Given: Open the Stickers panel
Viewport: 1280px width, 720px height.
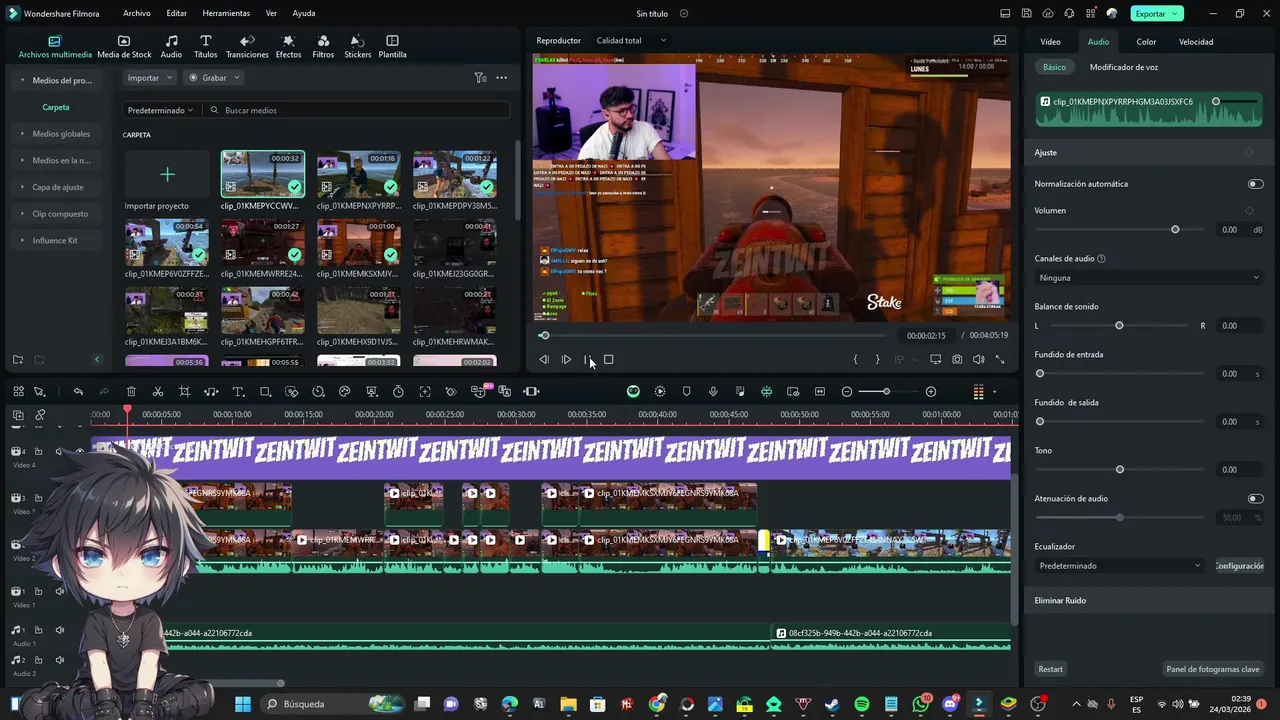Looking at the screenshot, I should 357,47.
